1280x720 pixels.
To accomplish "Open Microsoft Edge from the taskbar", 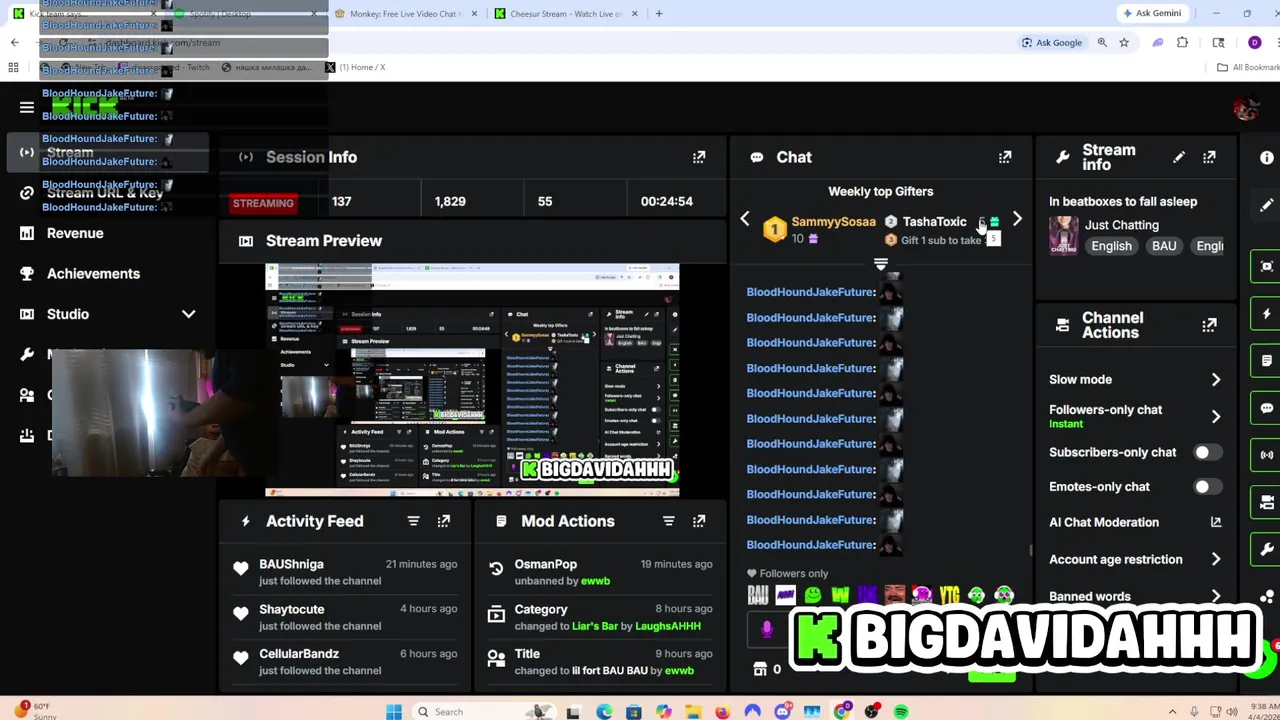I will 604,712.
